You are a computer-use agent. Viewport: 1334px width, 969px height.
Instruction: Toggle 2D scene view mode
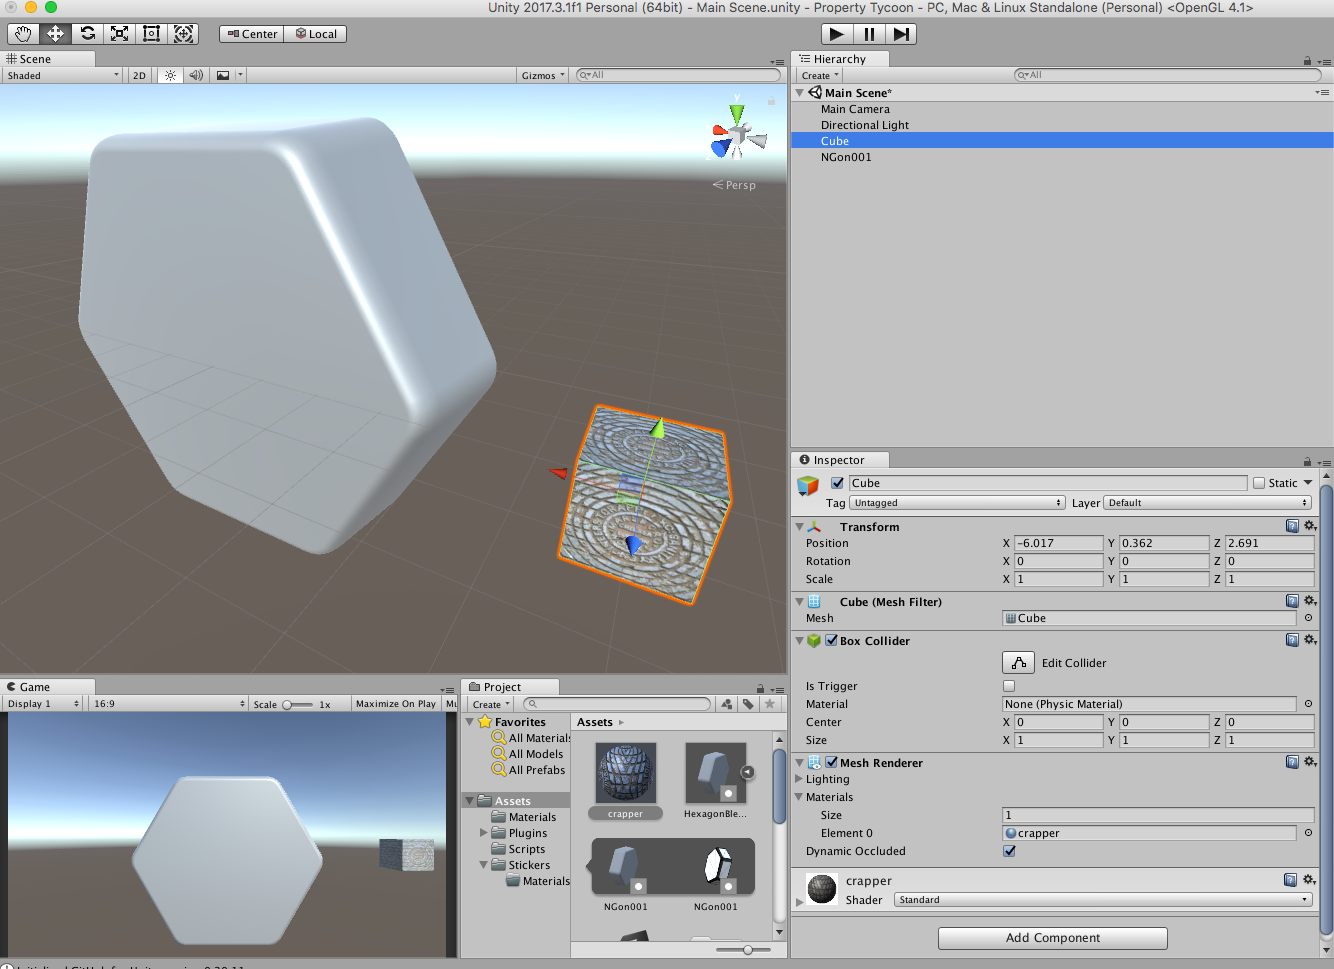139,75
